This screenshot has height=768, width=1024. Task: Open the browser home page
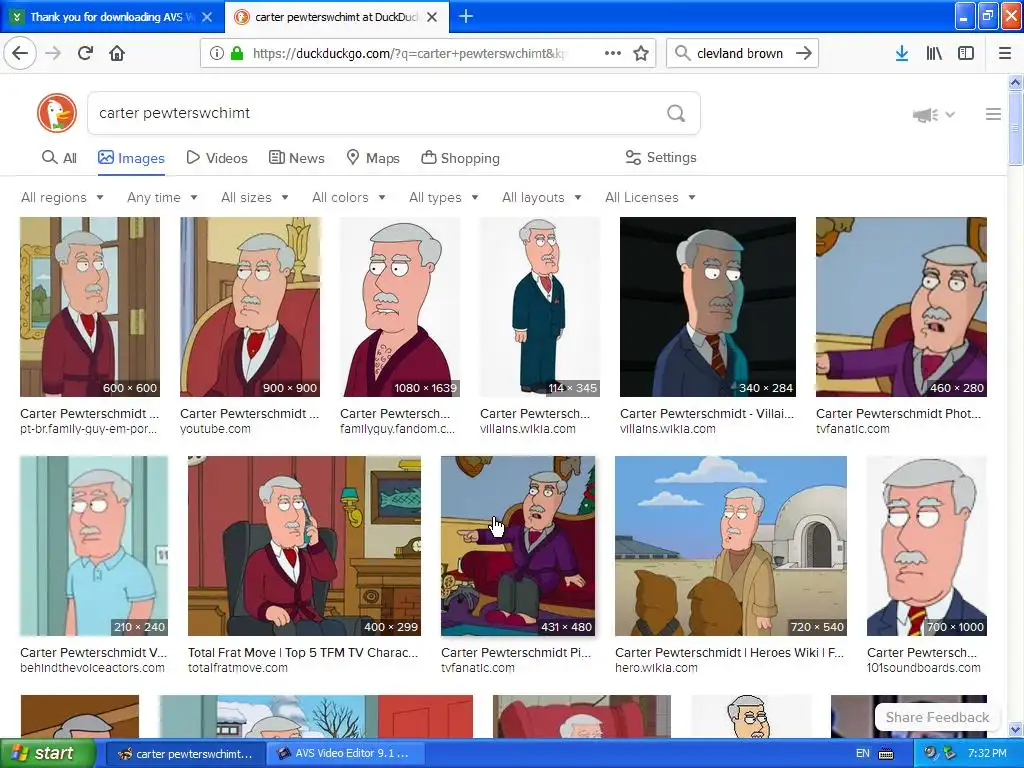click(x=117, y=53)
